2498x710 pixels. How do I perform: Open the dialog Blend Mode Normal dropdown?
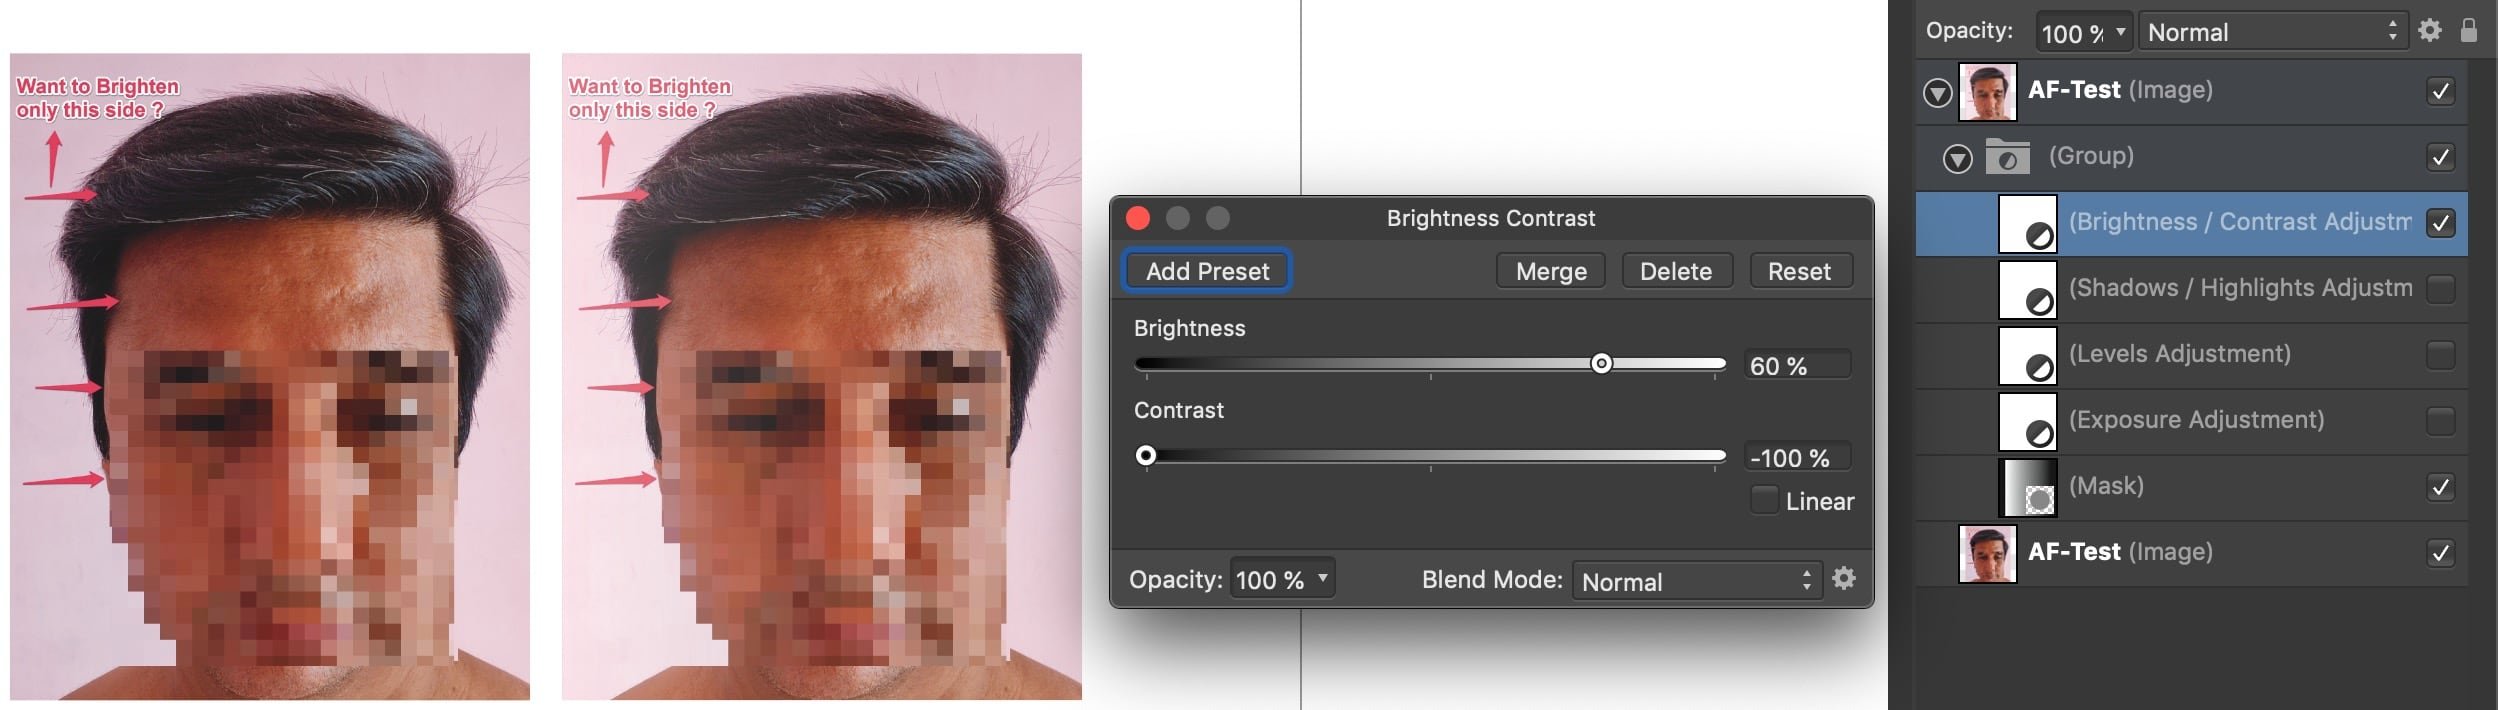pyautogui.click(x=1697, y=581)
